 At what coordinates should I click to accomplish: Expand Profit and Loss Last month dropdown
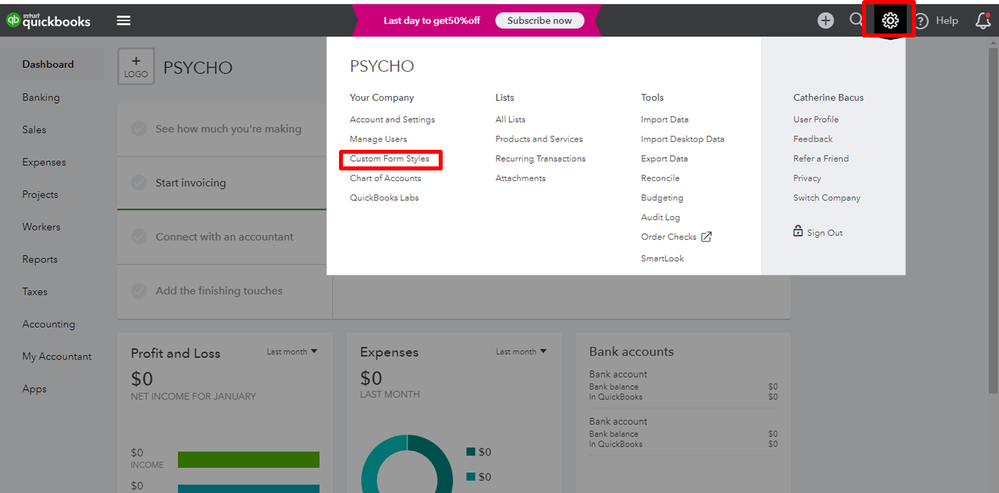[x=292, y=352]
